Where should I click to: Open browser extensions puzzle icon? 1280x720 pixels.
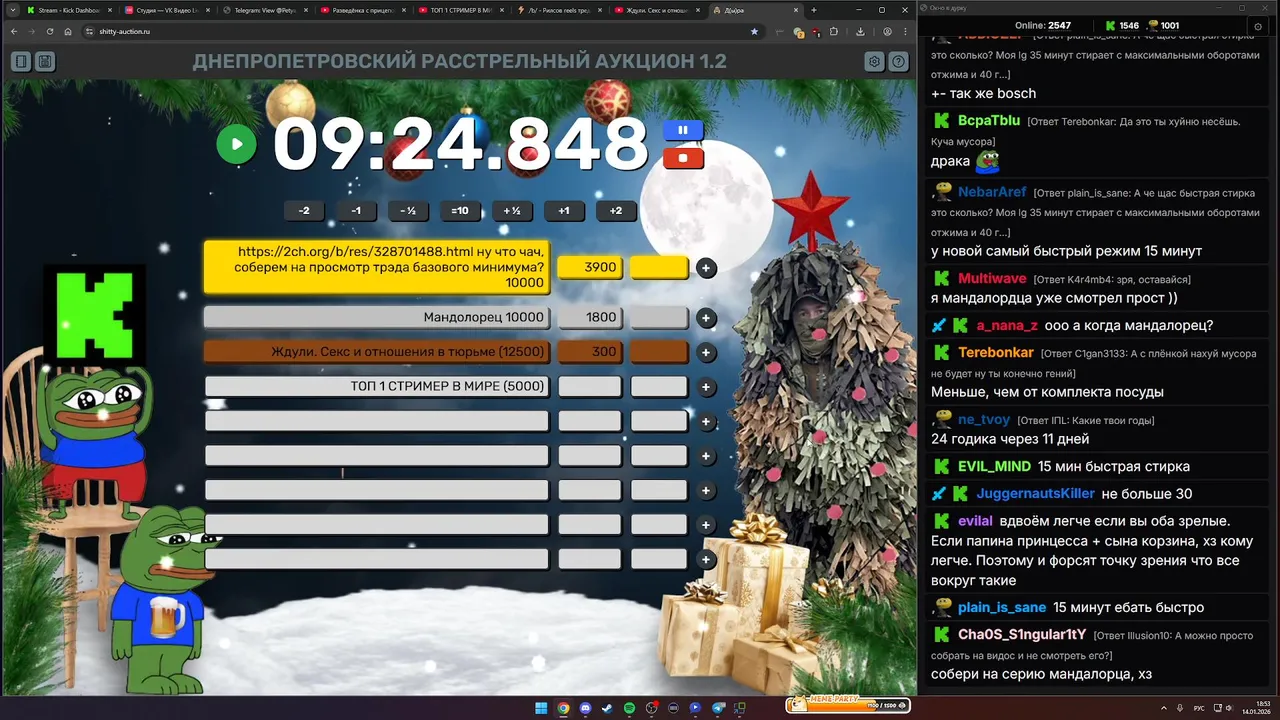pyautogui.click(x=834, y=31)
